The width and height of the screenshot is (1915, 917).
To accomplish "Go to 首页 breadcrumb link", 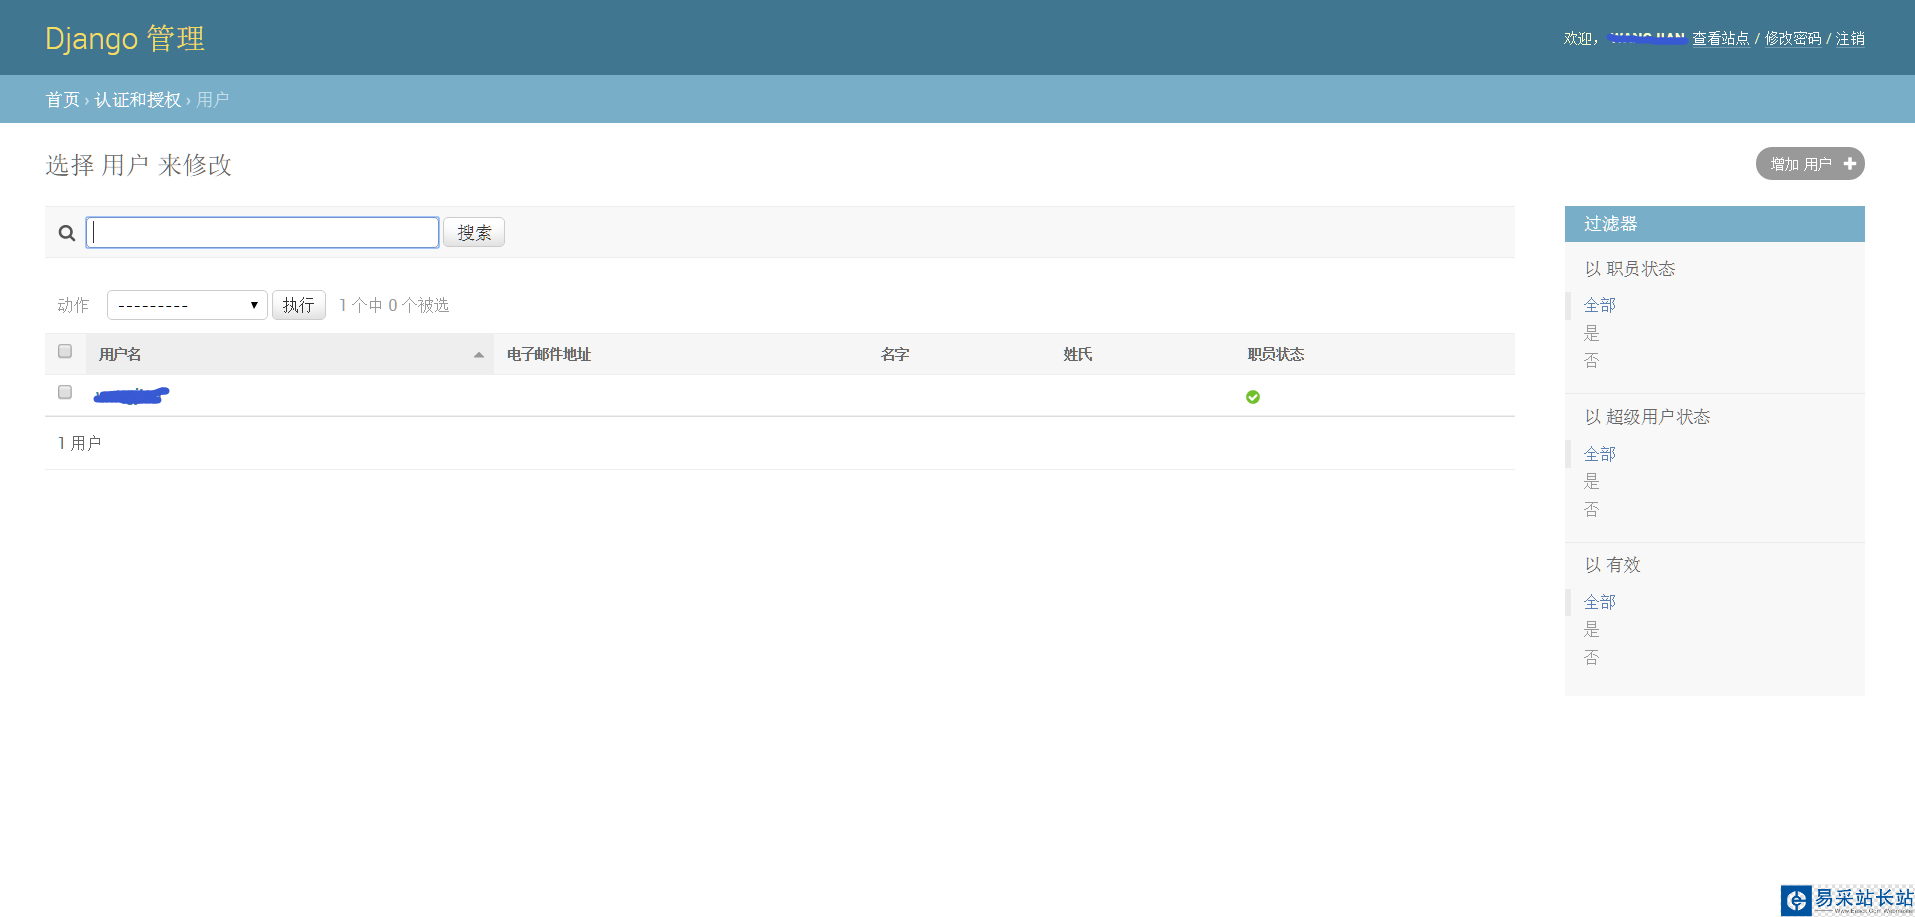I will [63, 100].
